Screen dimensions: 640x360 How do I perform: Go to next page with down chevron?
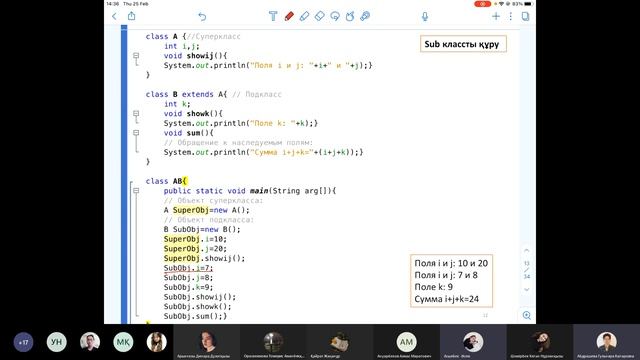[x=527, y=289]
